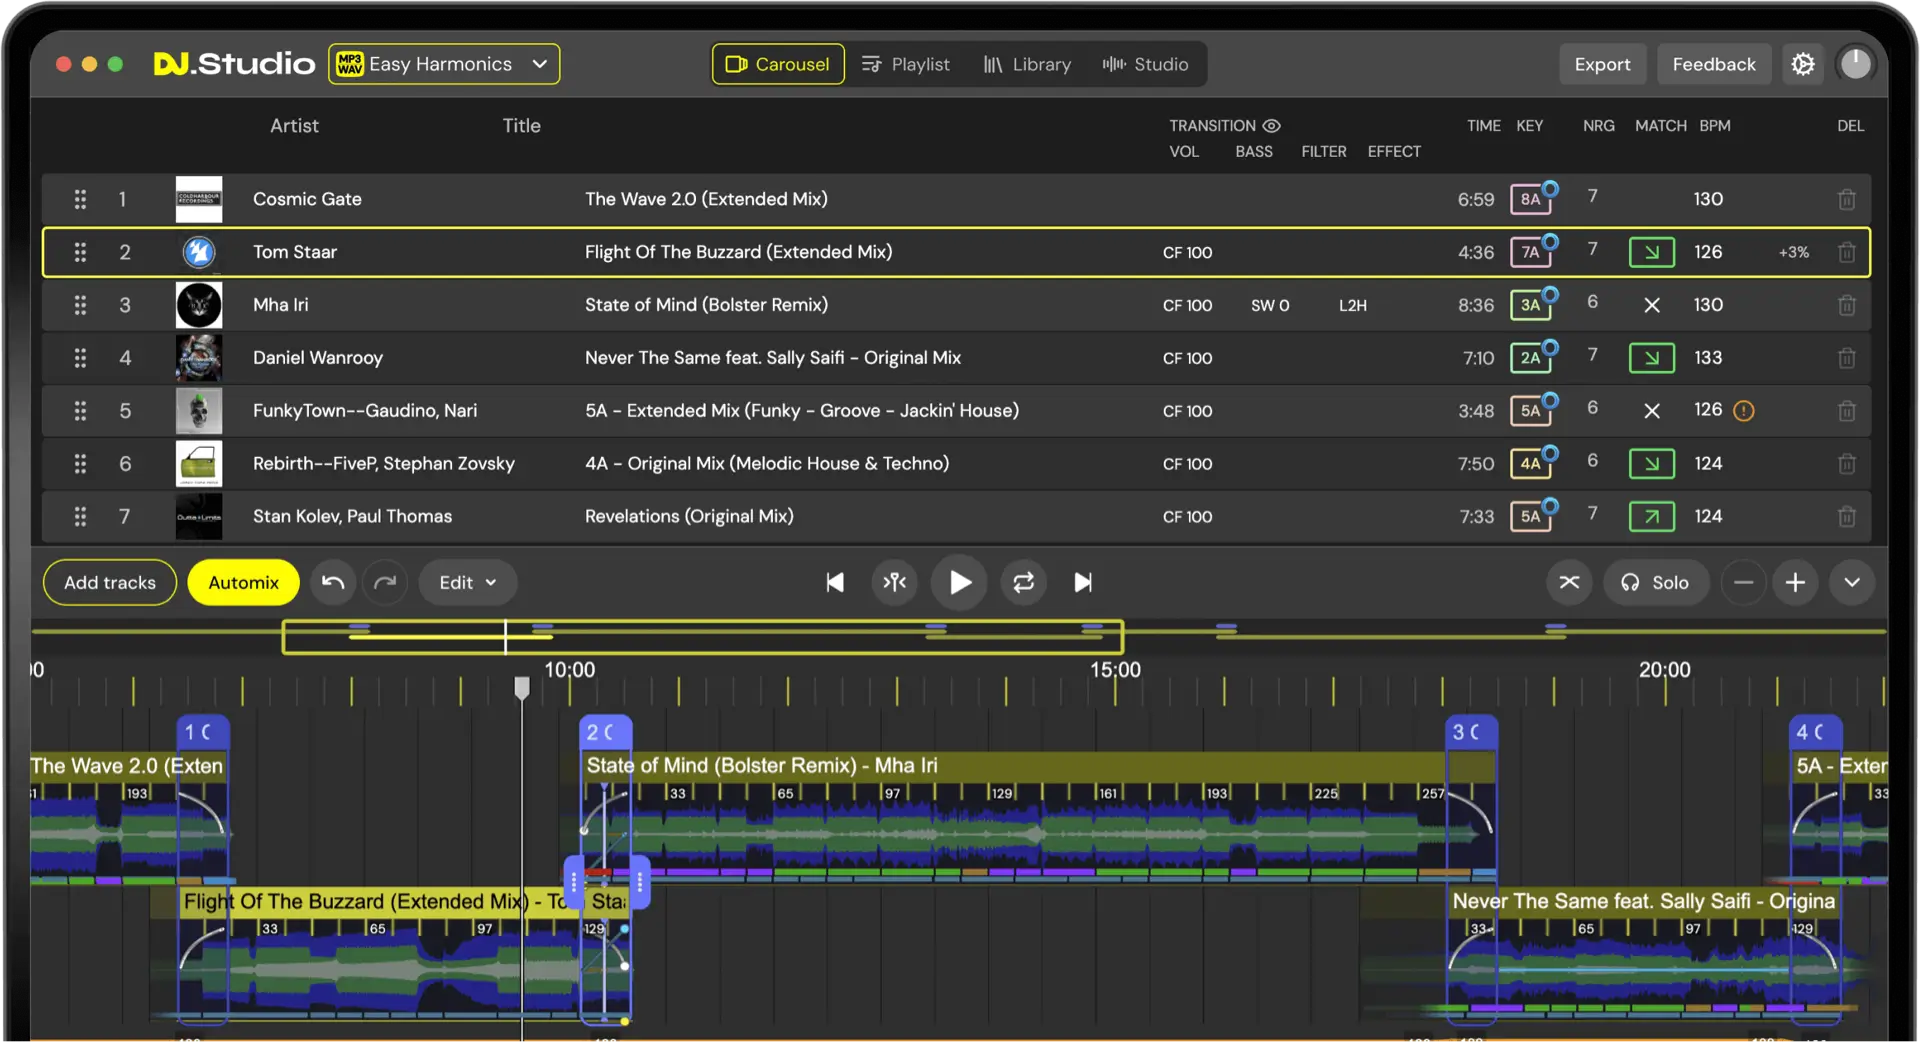Skip to previous transition

(x=834, y=583)
